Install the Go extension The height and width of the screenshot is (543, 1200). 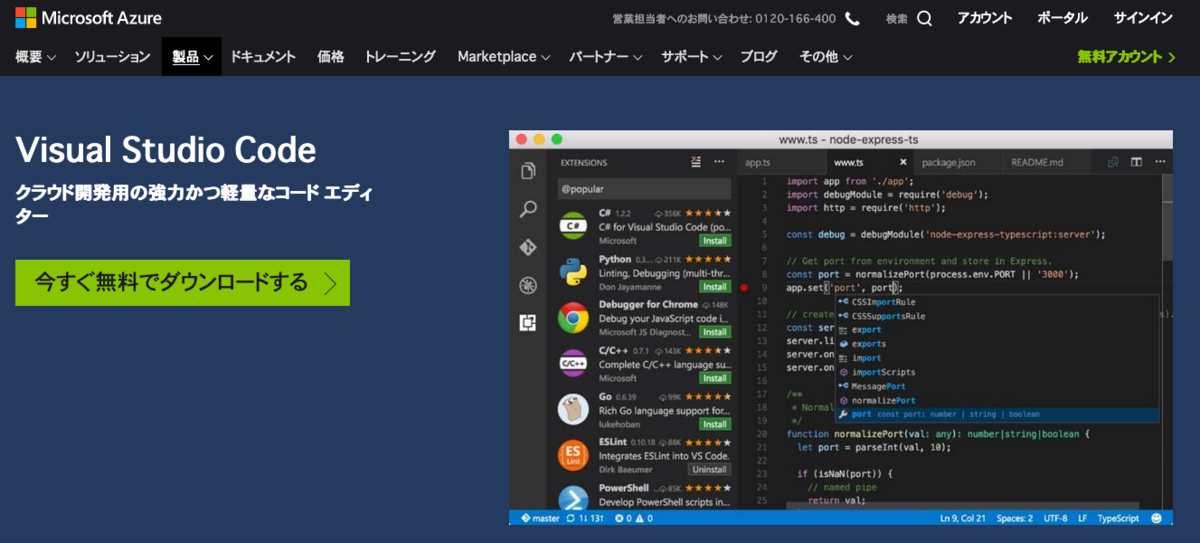tap(715, 424)
